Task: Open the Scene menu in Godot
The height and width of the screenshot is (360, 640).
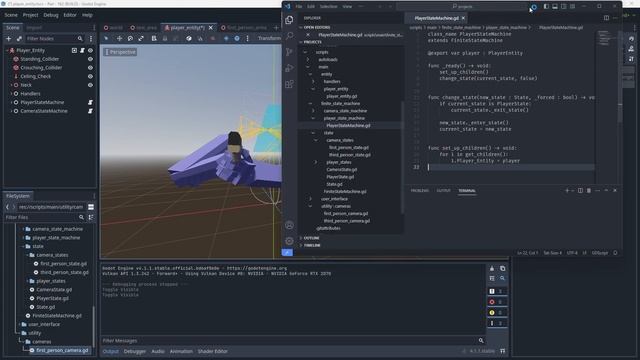Action: point(11,15)
